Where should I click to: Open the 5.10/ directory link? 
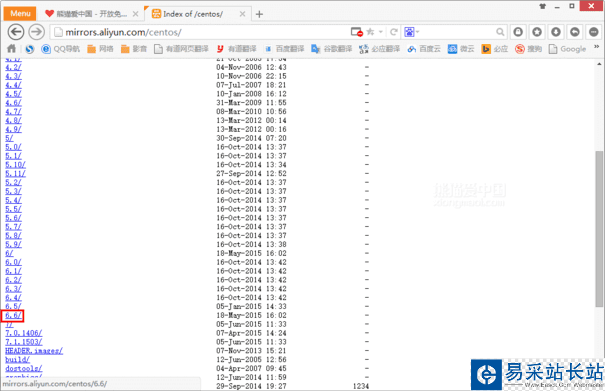pos(15,165)
